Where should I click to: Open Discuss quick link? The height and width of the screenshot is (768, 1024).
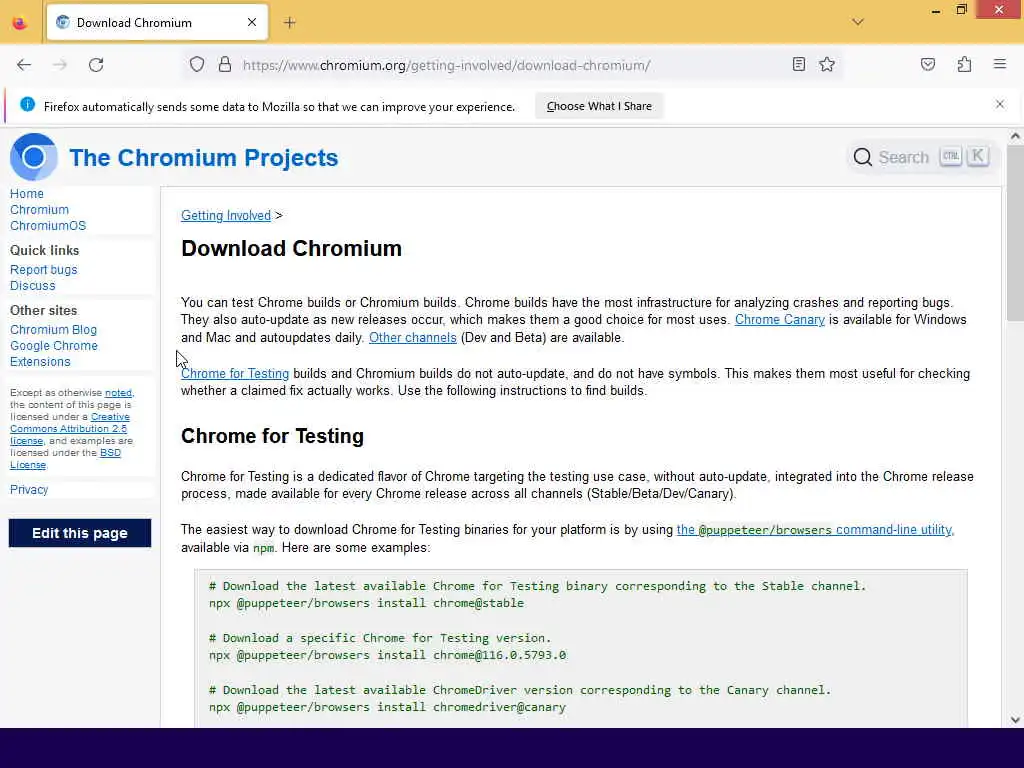point(33,285)
